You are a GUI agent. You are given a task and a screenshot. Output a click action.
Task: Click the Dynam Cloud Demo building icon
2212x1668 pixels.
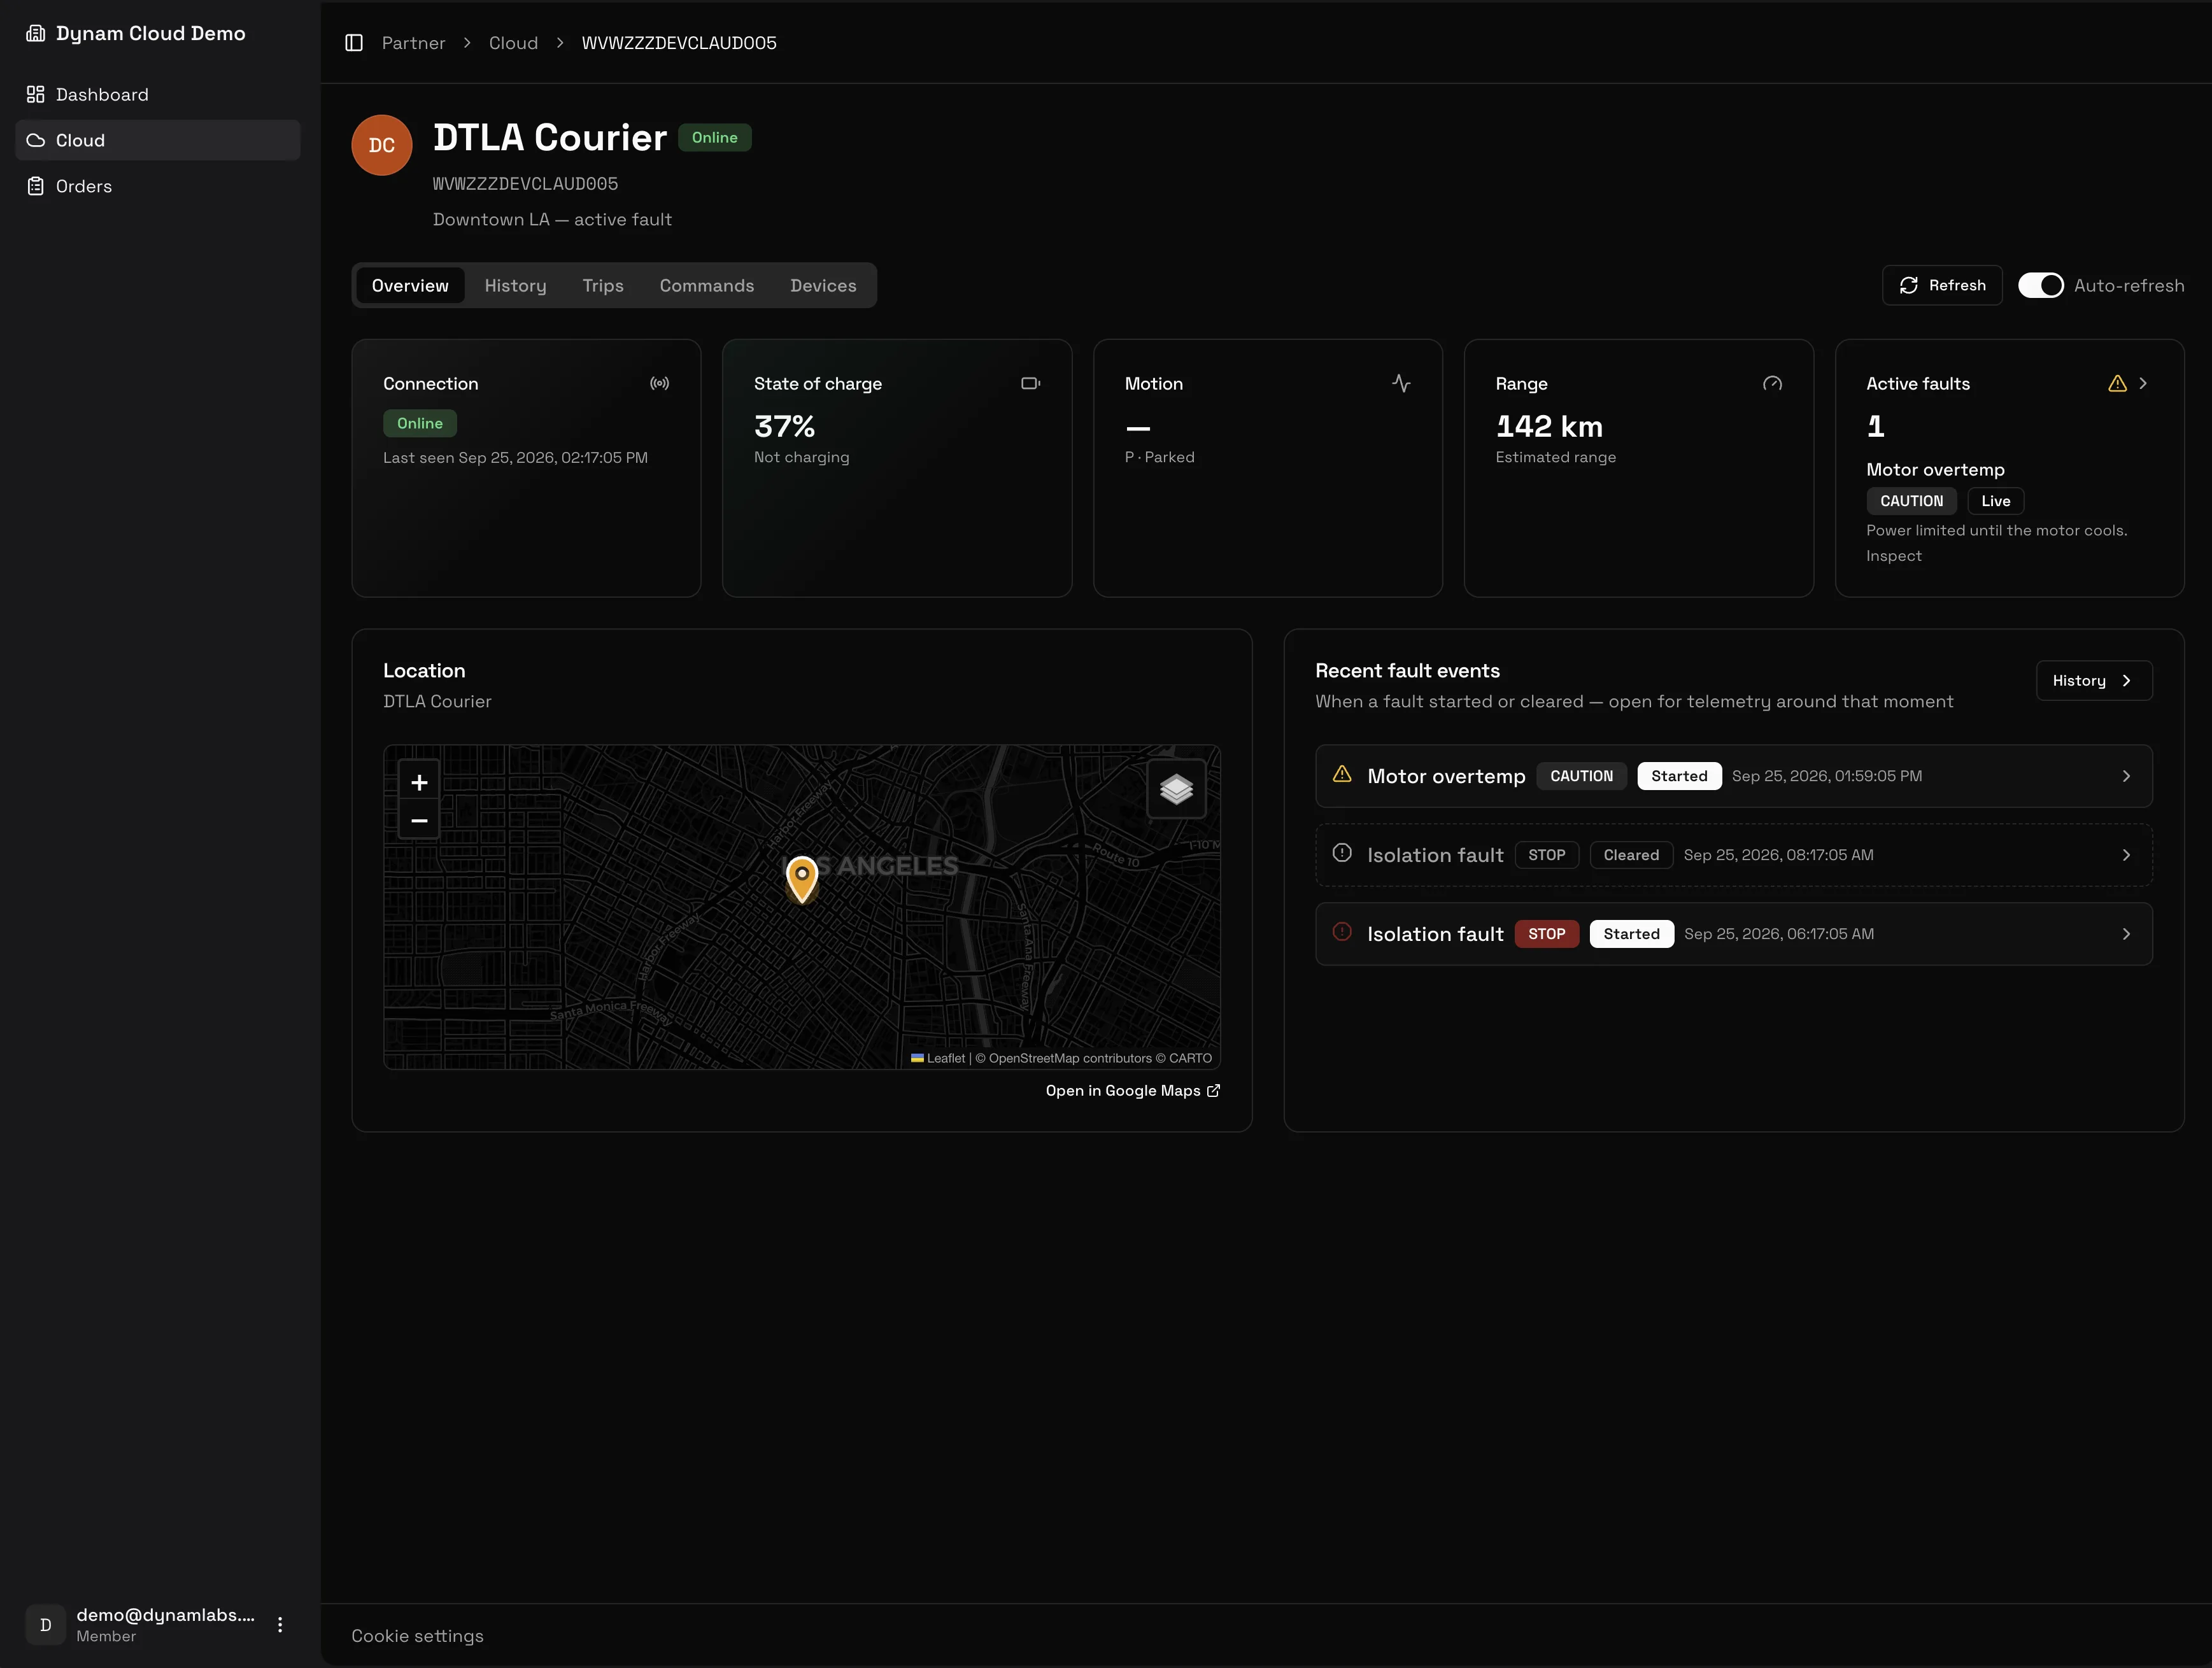tap(36, 33)
